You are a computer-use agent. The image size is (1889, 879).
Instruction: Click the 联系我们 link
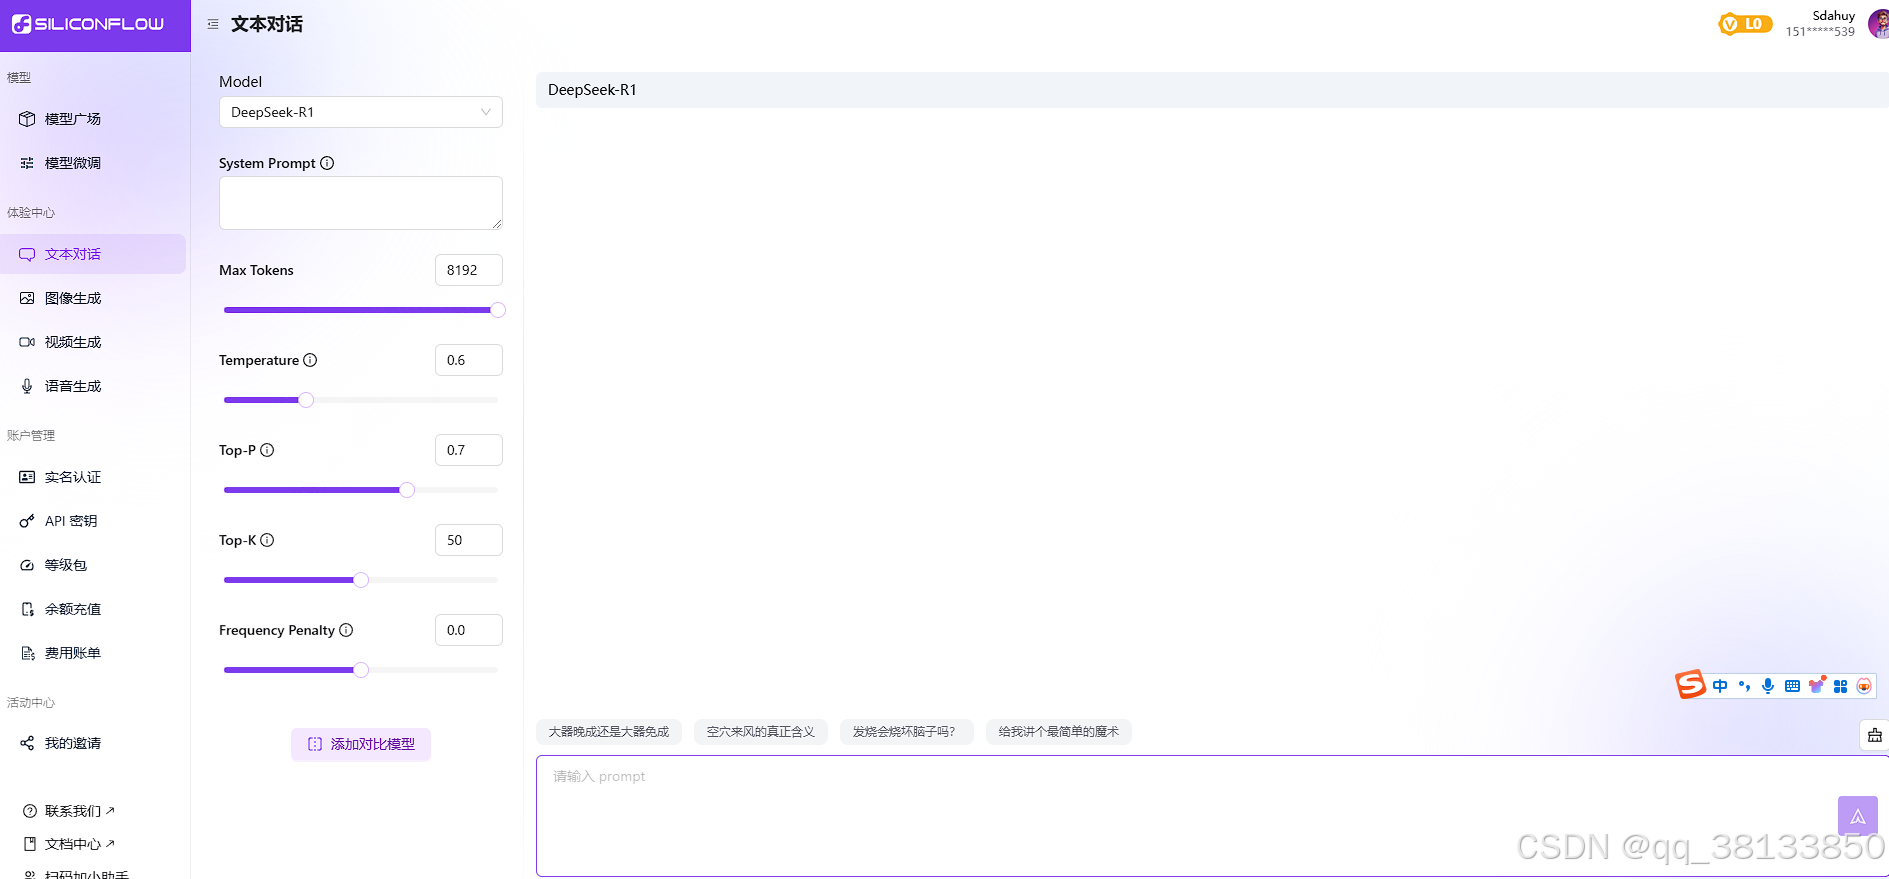pos(69,811)
